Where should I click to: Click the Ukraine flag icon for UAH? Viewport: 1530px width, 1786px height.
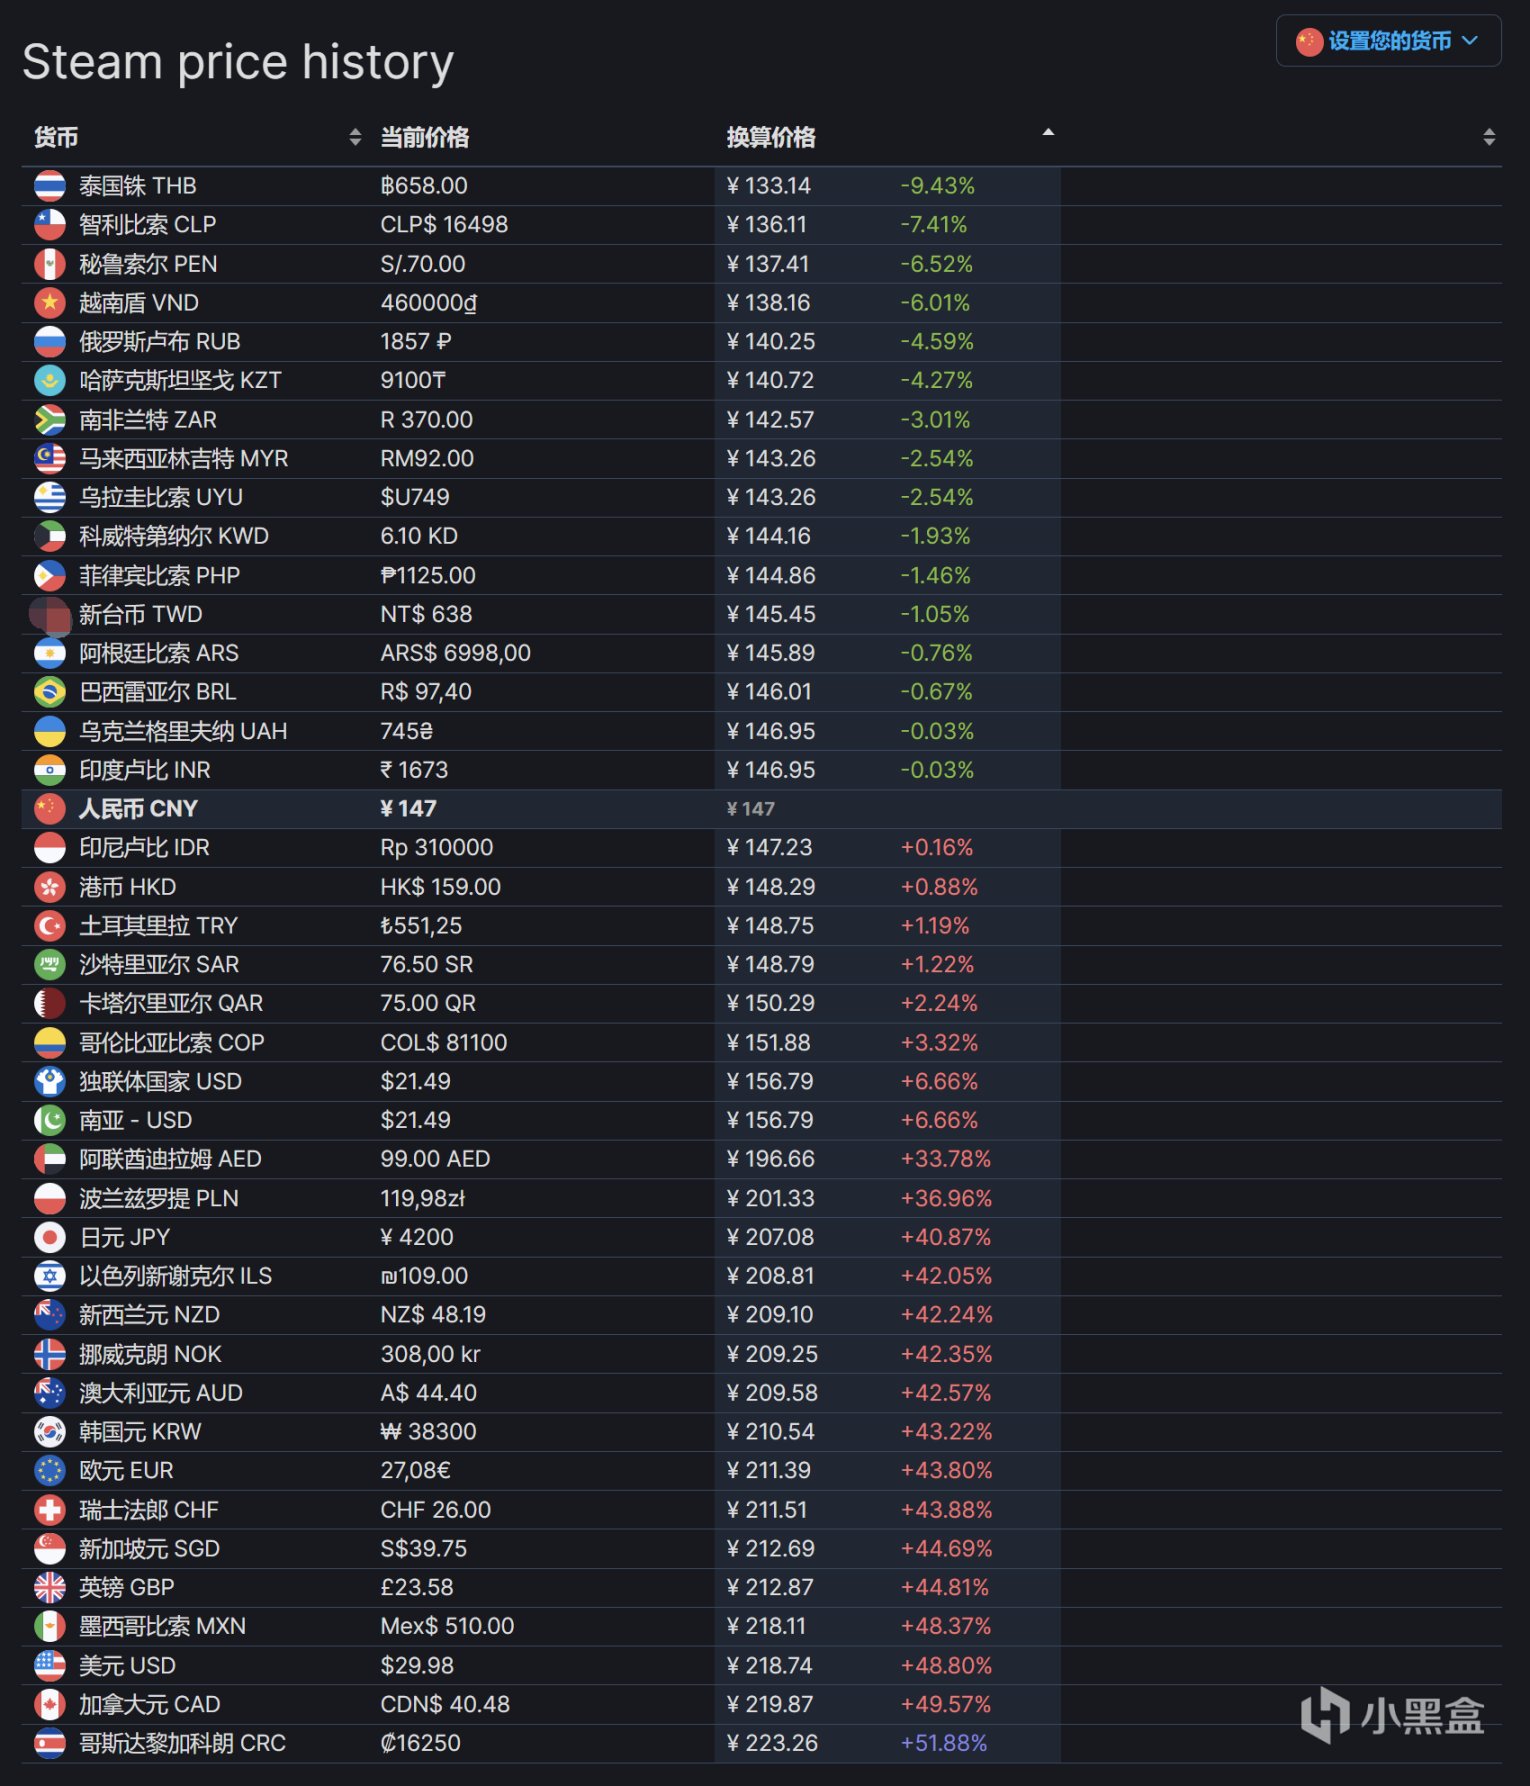(50, 732)
